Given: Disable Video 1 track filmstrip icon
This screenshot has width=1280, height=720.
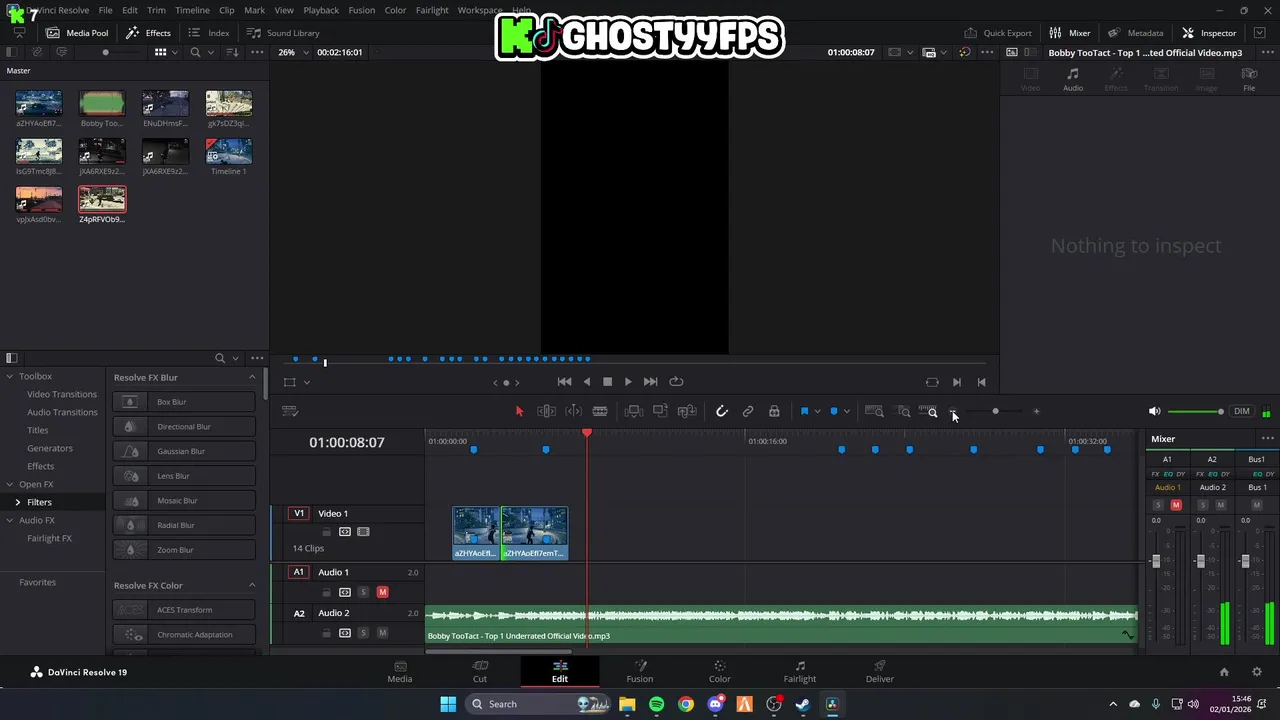Looking at the screenshot, I should pyautogui.click(x=363, y=532).
